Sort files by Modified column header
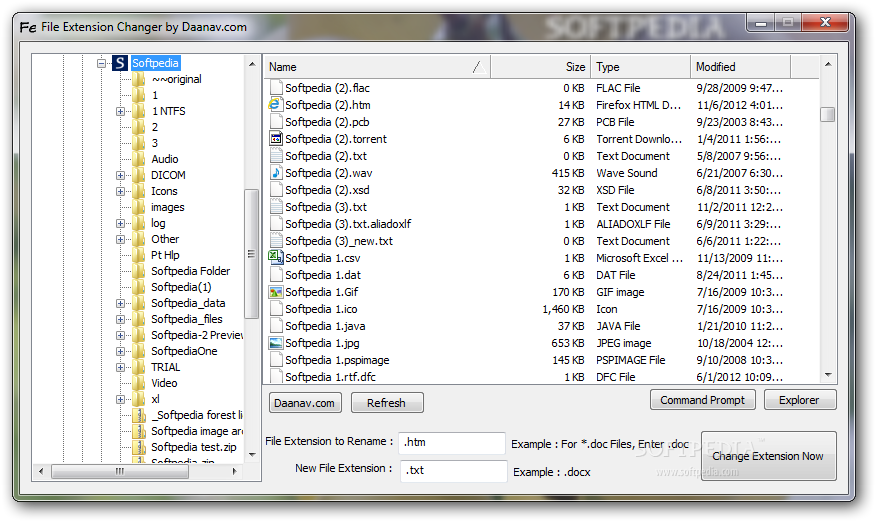The height and width of the screenshot is (522, 876). coord(741,67)
